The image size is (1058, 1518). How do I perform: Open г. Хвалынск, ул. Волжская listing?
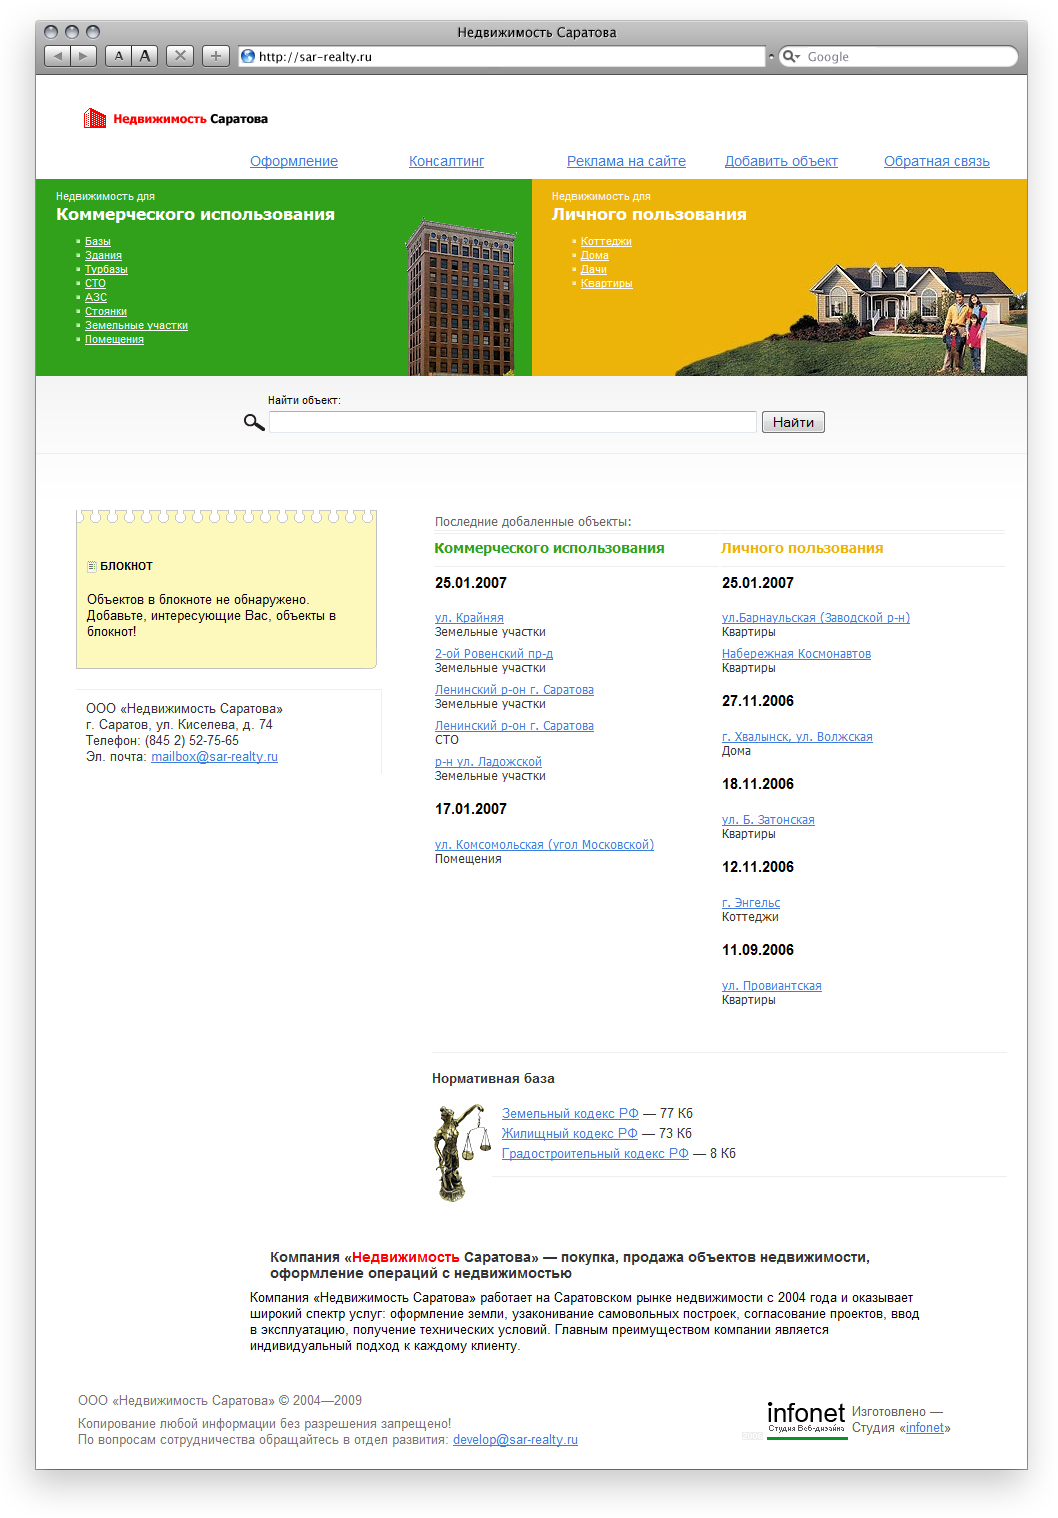[x=797, y=737]
